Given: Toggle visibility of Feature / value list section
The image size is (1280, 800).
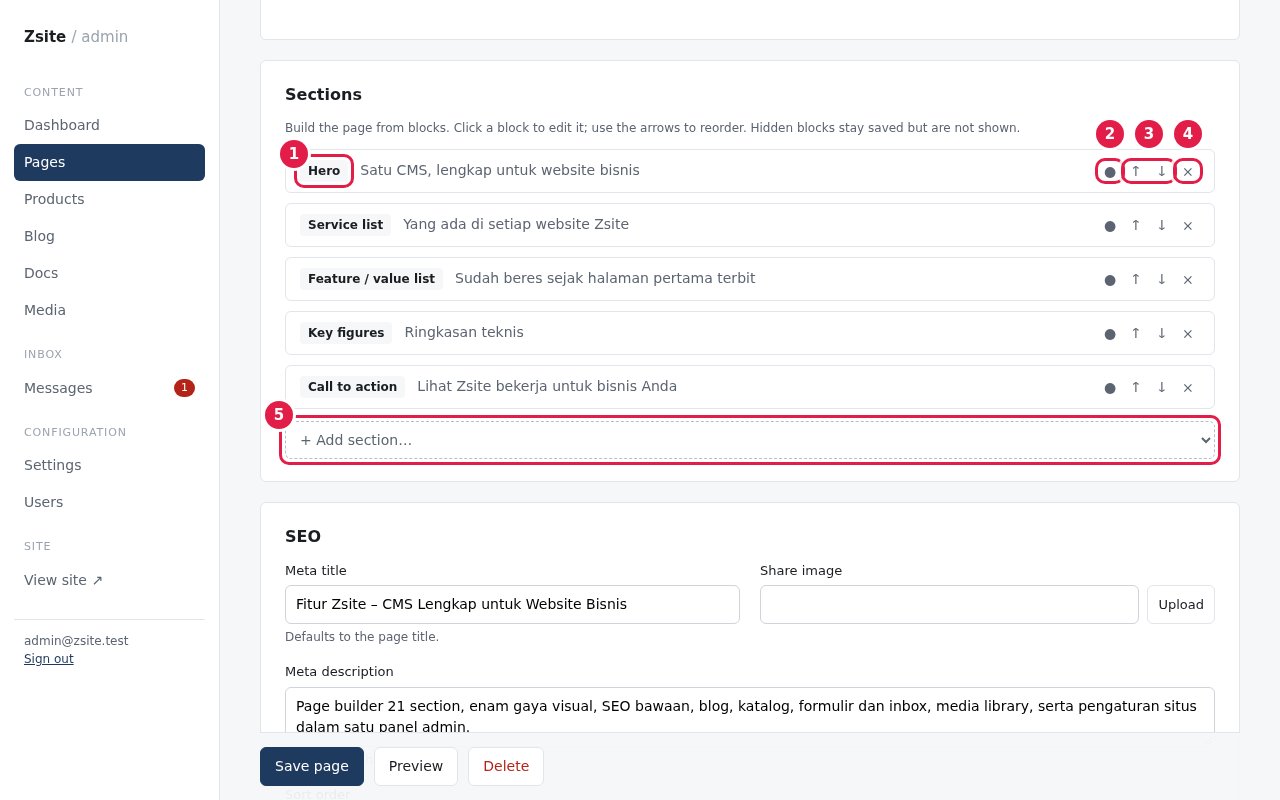Looking at the screenshot, I should (1110, 279).
